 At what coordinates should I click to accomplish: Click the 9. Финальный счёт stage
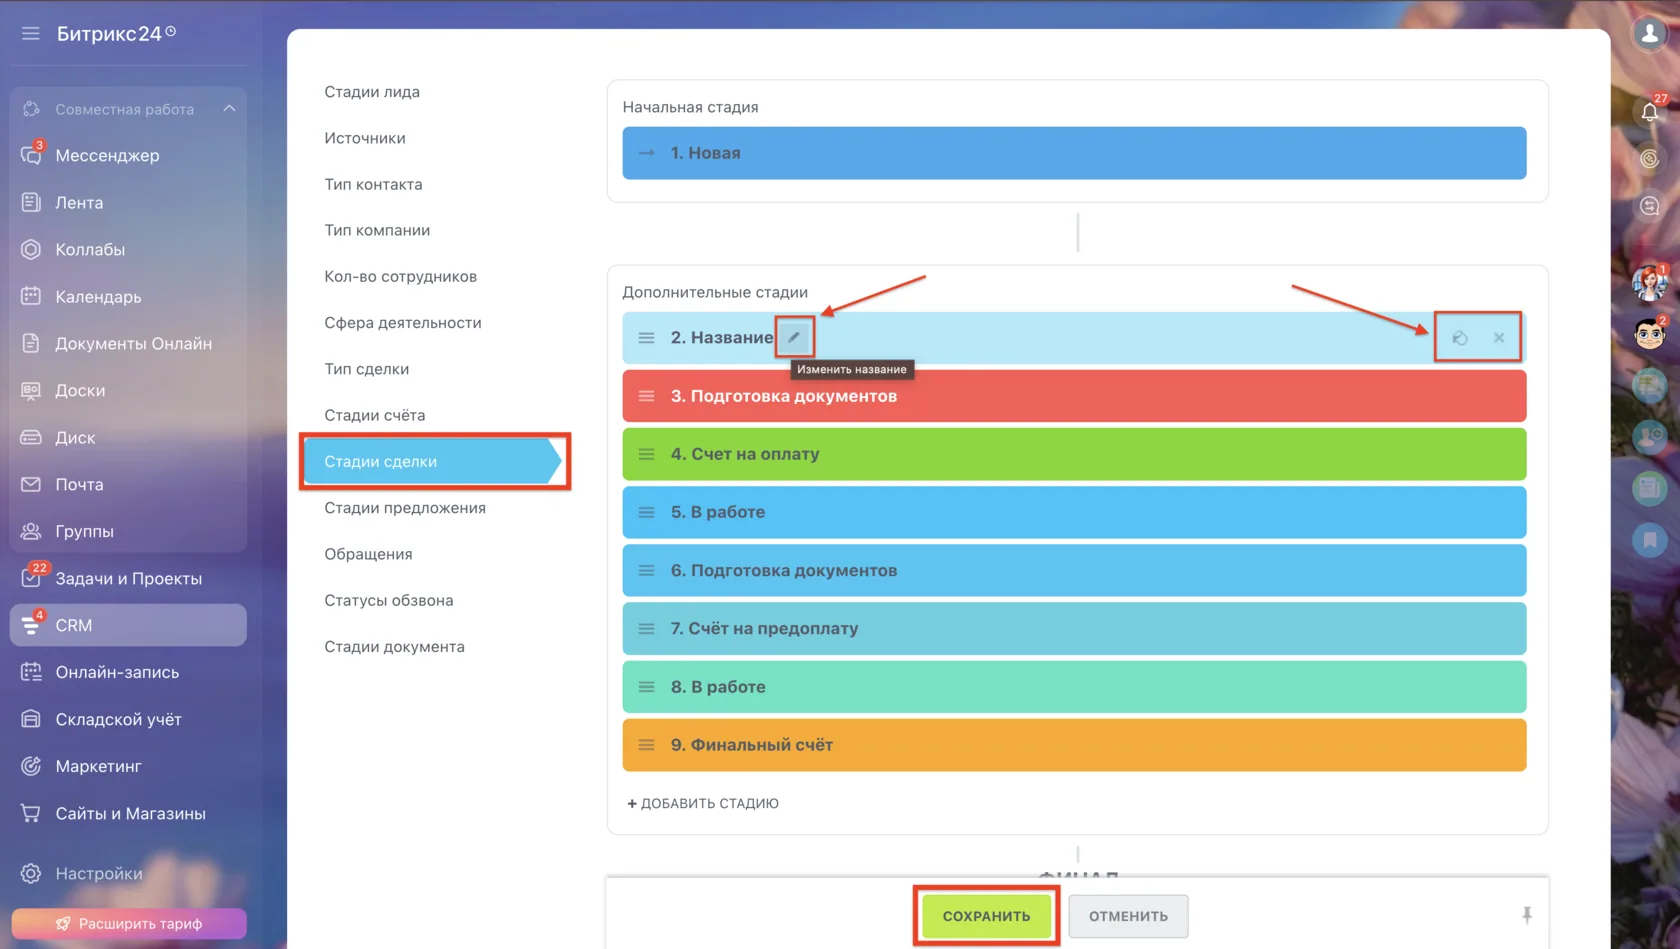pos(1074,745)
